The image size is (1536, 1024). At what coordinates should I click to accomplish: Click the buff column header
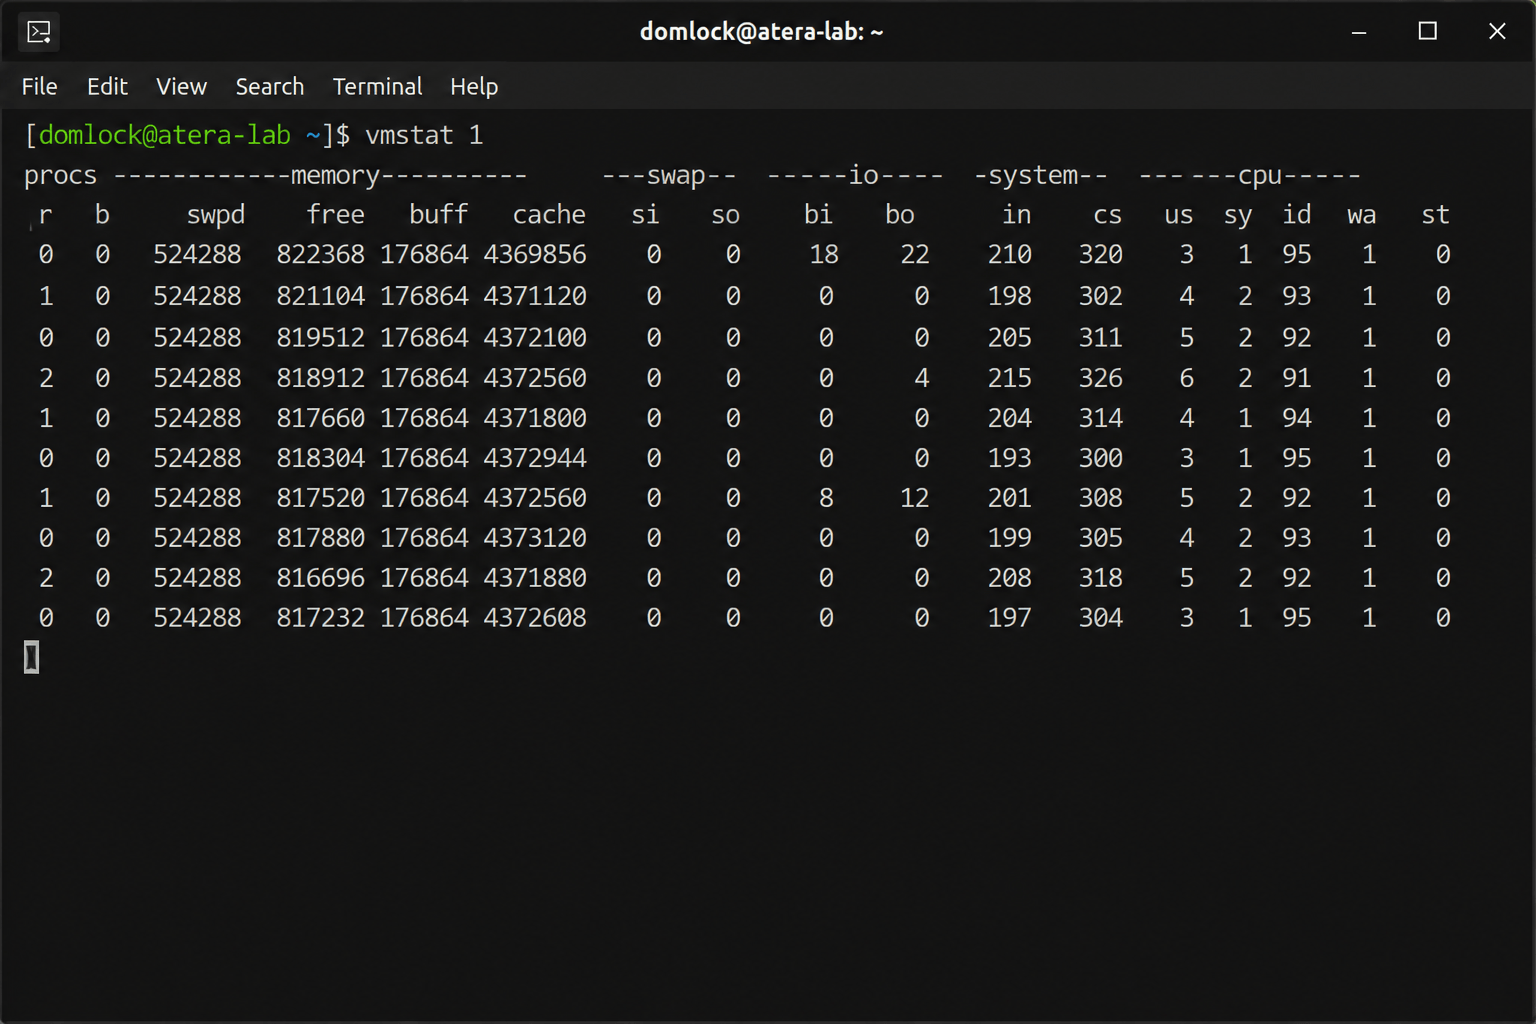click(438, 215)
